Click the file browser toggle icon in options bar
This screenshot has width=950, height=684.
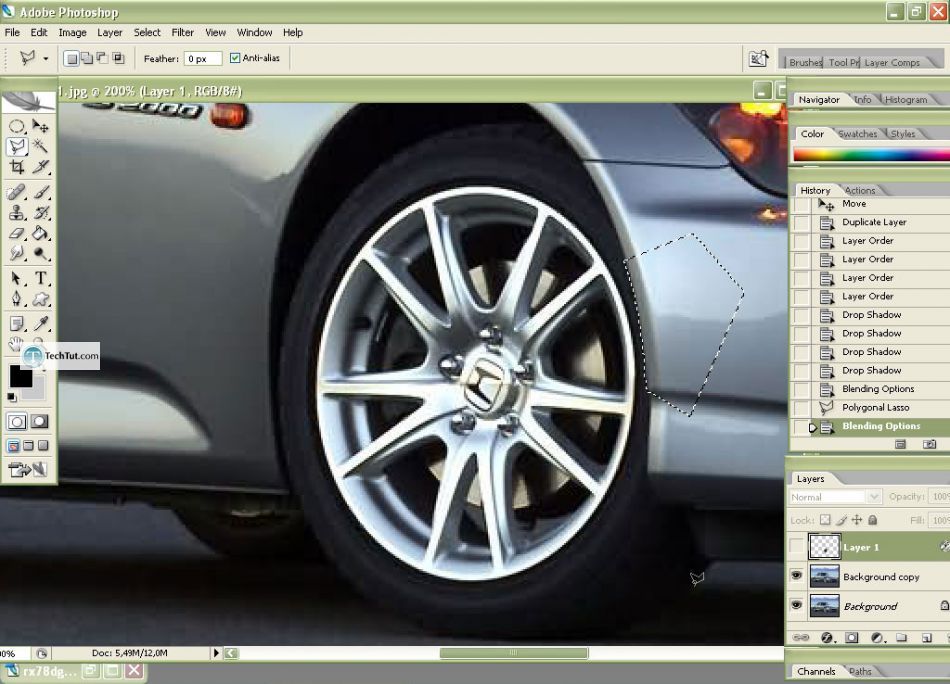click(x=758, y=59)
